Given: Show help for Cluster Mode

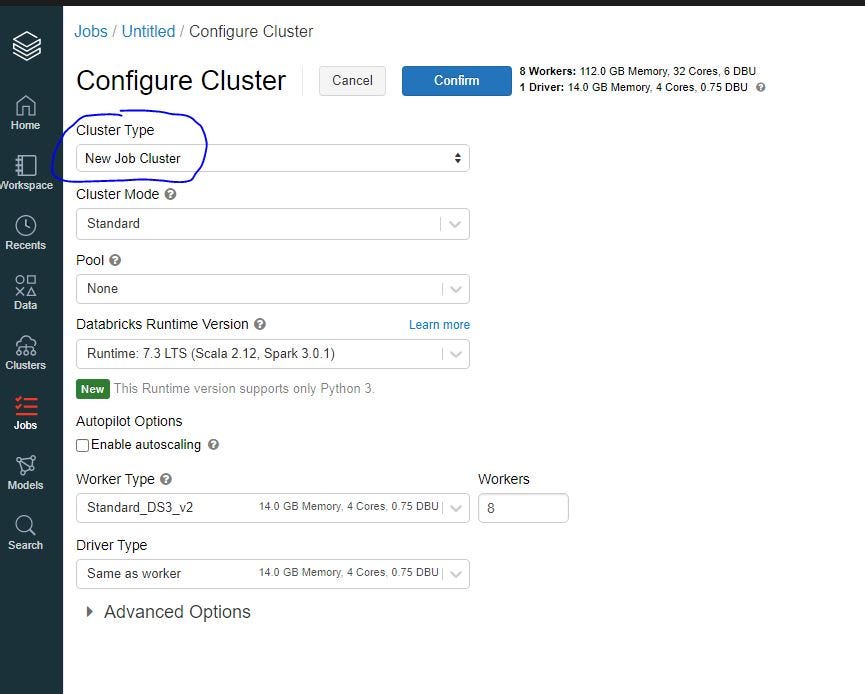Looking at the screenshot, I should (x=170, y=194).
